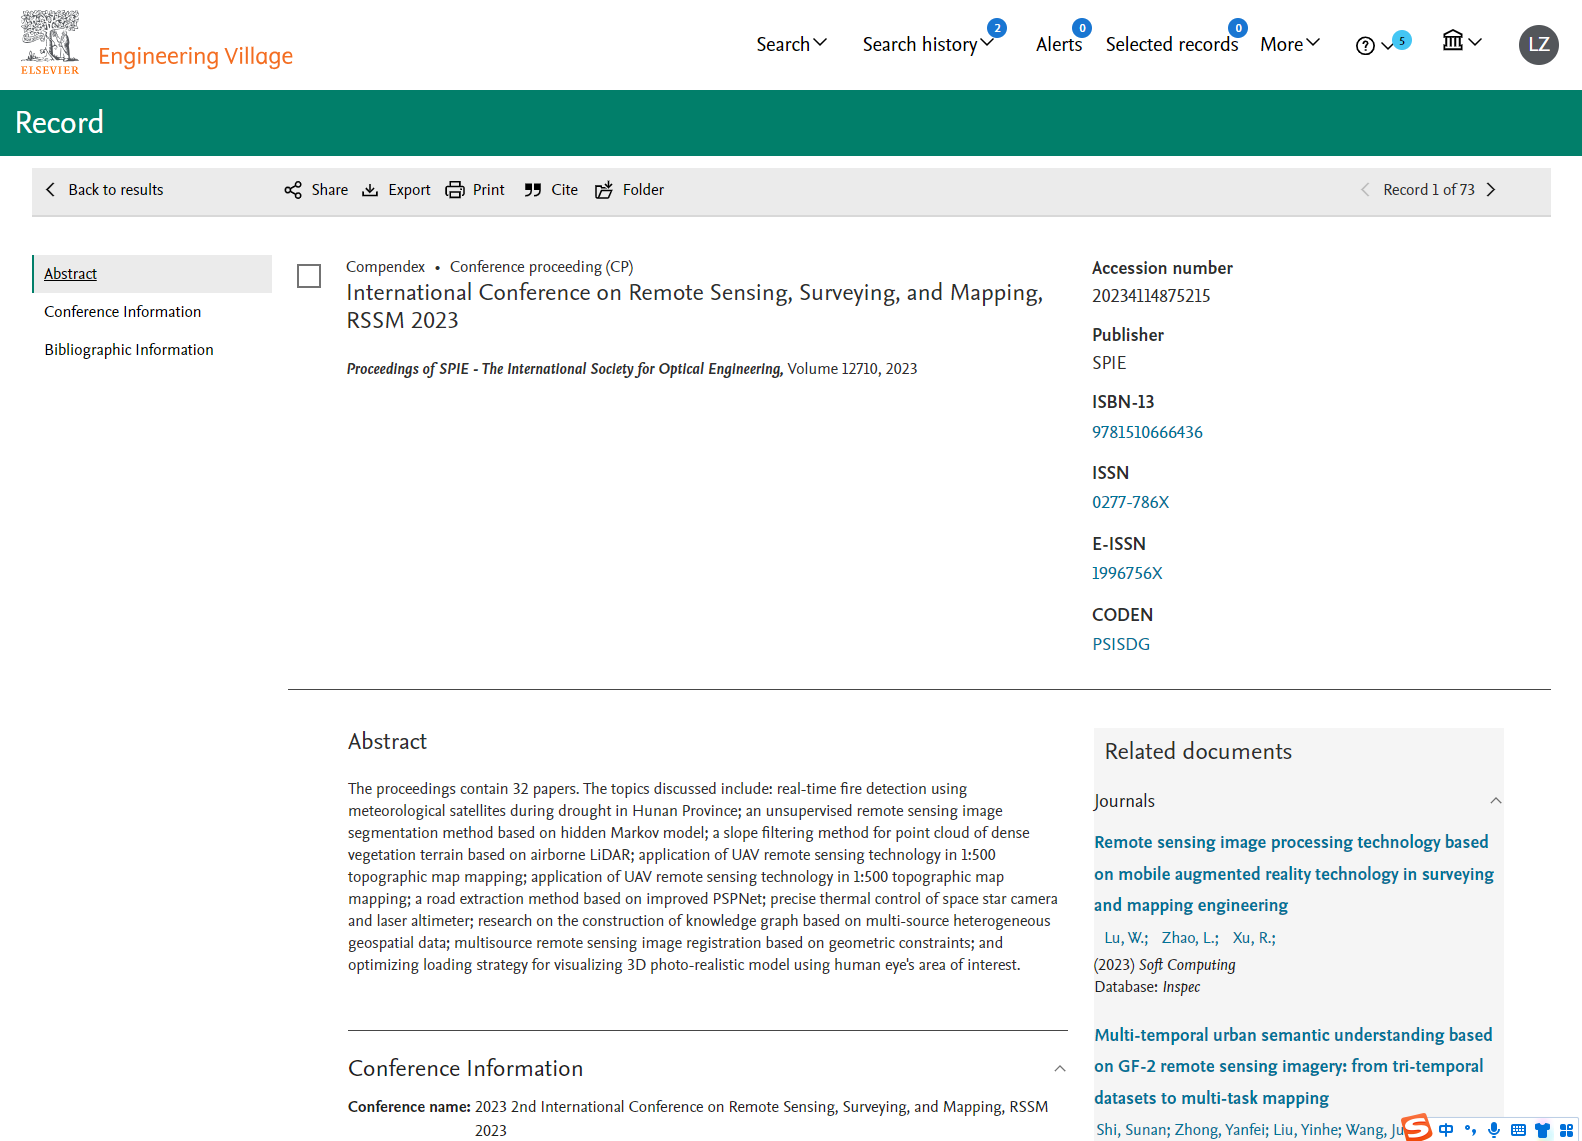
Task: Click the 'Record 1 of 73' text
Action: (1428, 190)
